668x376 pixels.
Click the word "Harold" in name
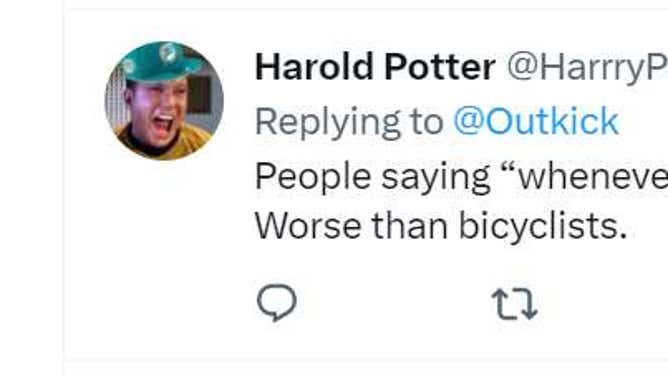tap(314, 67)
